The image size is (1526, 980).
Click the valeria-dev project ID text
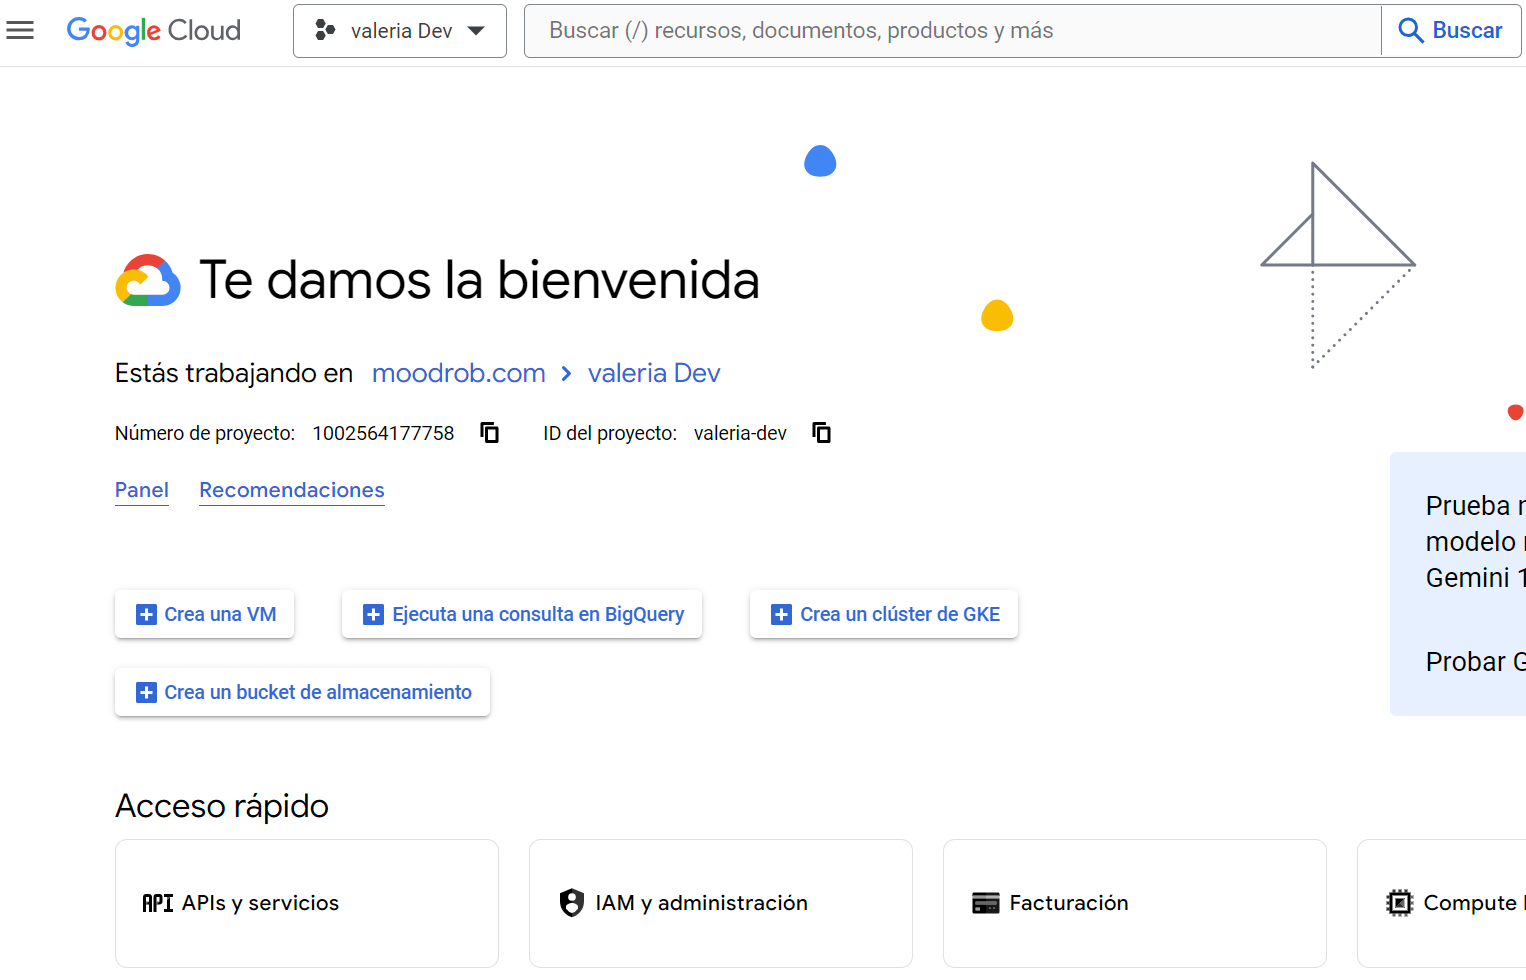pyautogui.click(x=740, y=433)
